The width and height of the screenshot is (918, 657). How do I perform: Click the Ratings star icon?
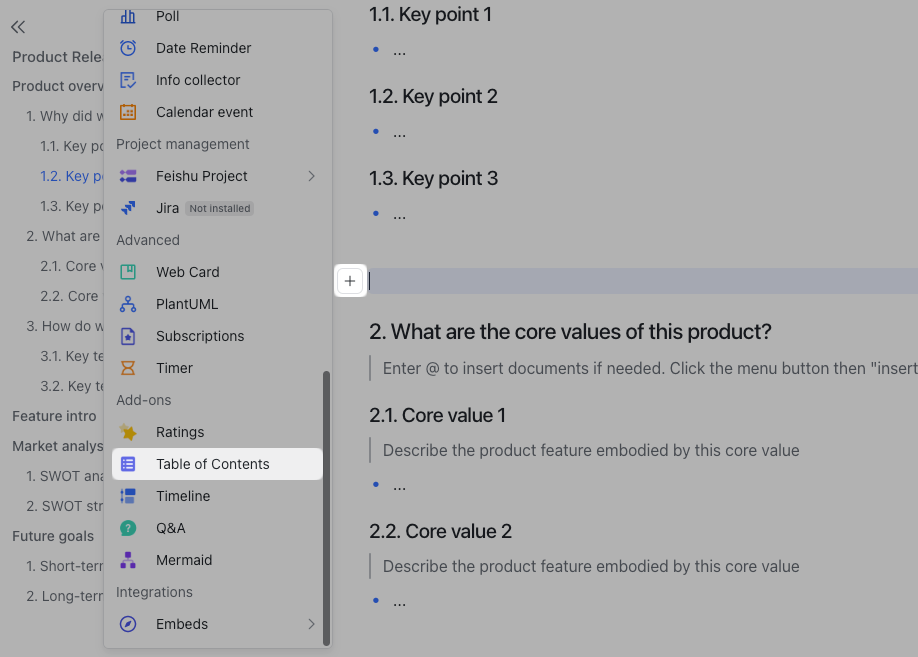(x=128, y=432)
